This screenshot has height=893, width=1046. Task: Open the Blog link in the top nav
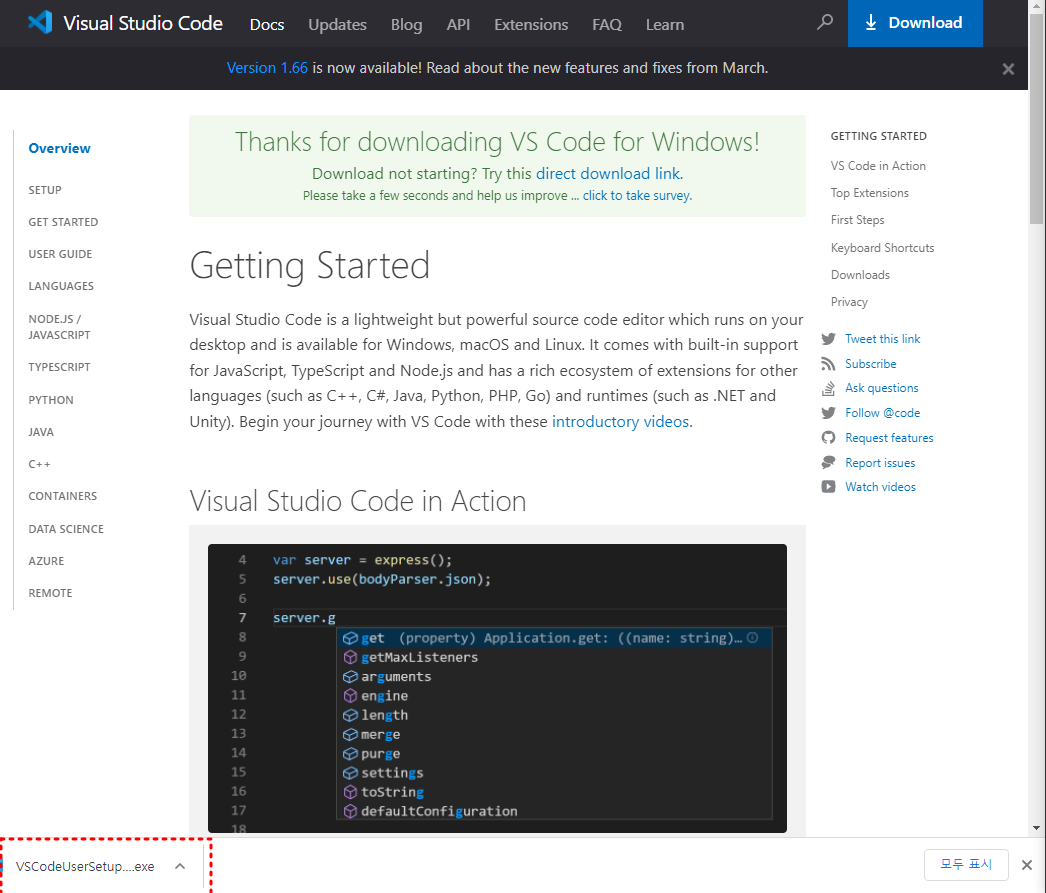406,25
